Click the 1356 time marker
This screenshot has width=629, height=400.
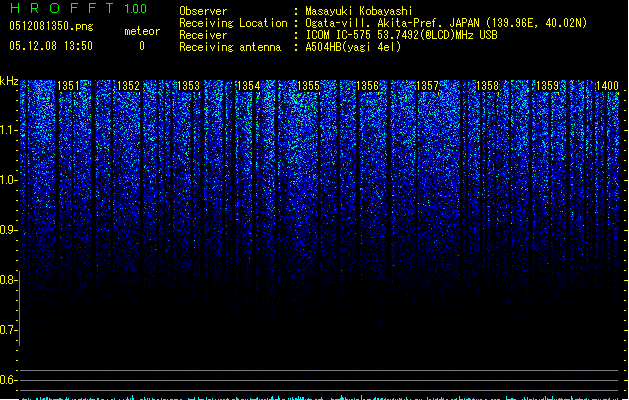click(367, 85)
